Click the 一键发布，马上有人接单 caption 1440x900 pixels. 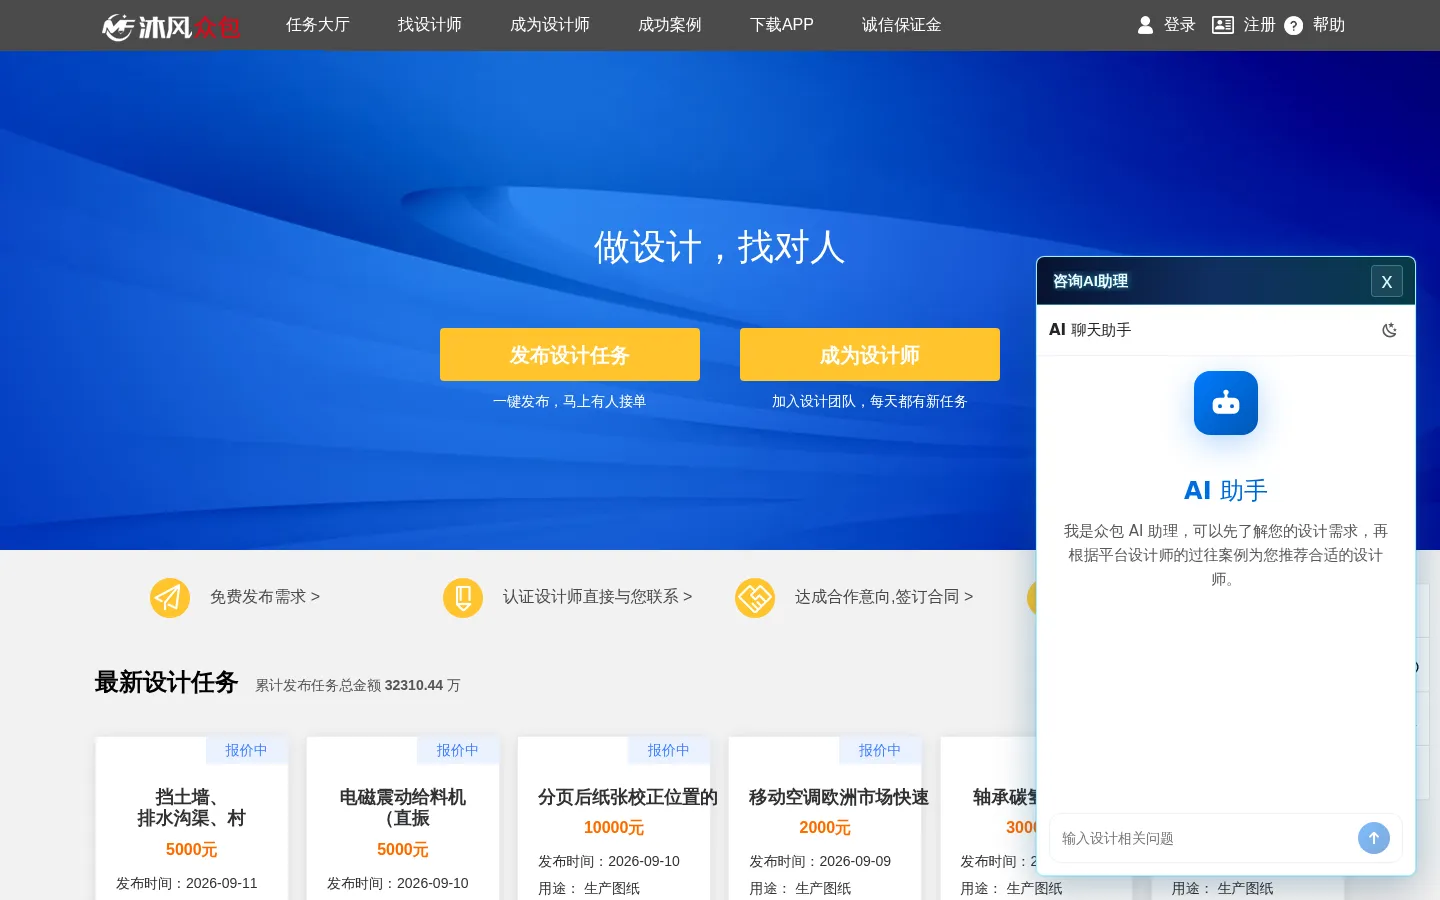click(570, 402)
